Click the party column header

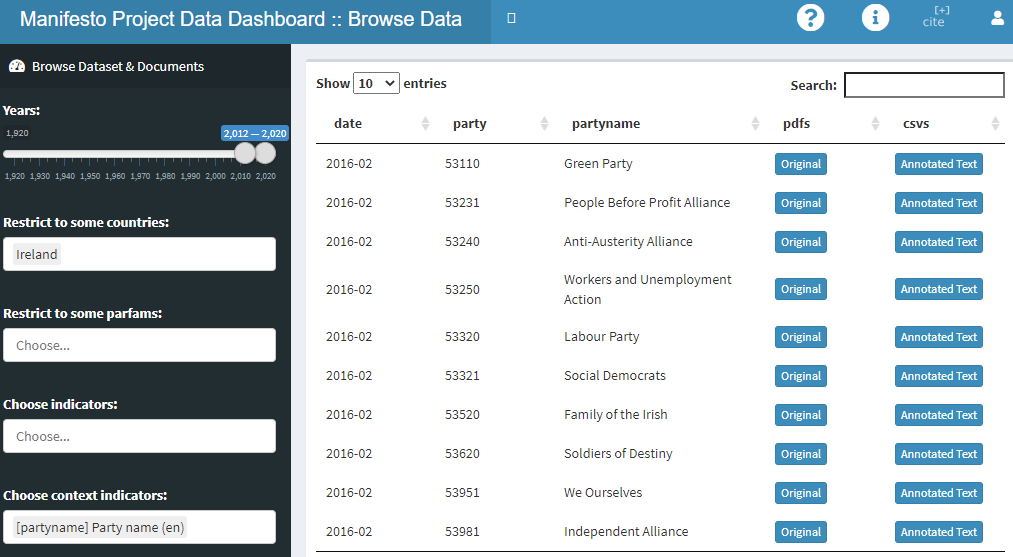click(470, 124)
